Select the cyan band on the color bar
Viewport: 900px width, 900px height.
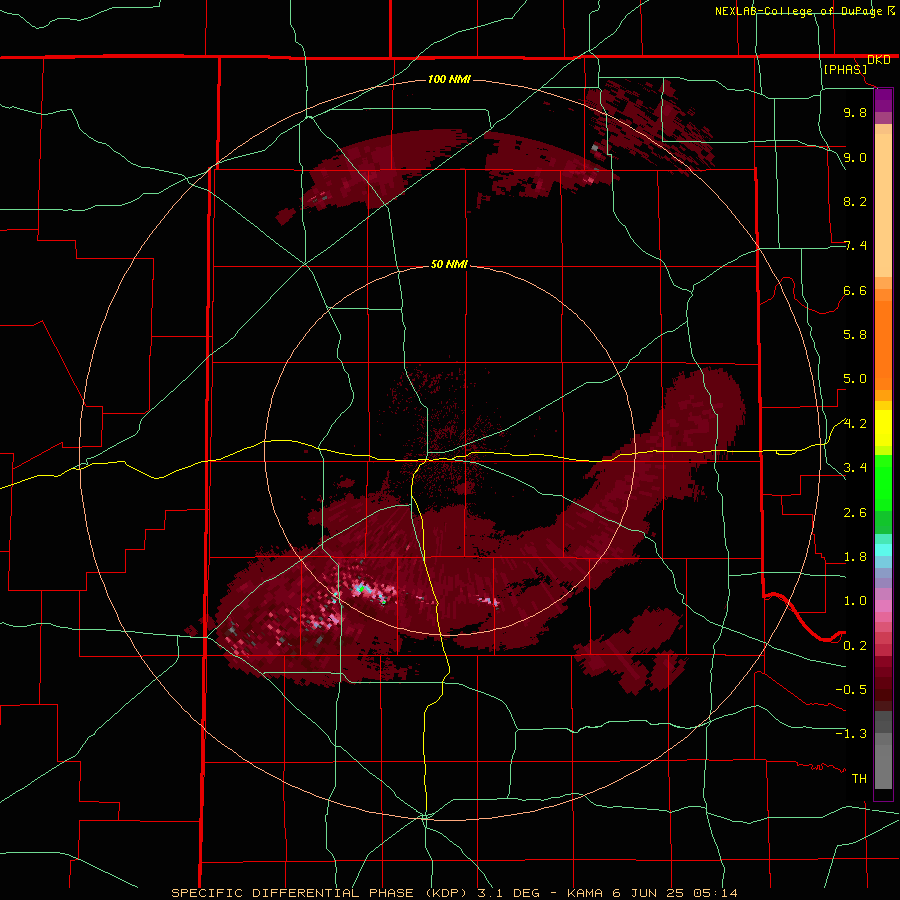point(883,550)
